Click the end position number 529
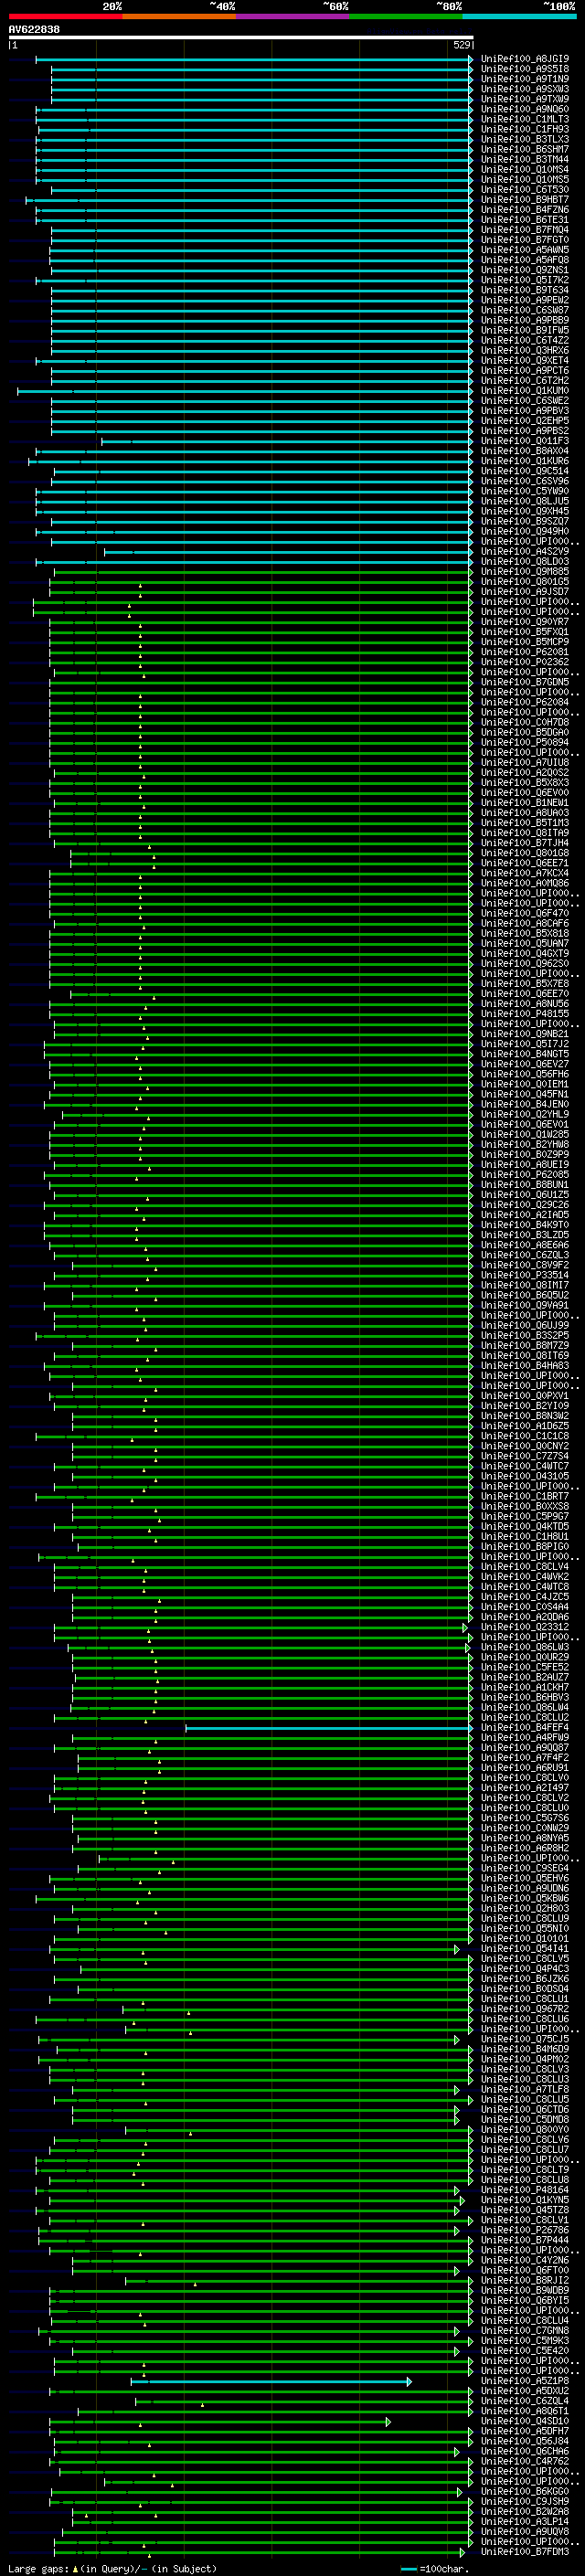585x2576 pixels. click(461, 45)
